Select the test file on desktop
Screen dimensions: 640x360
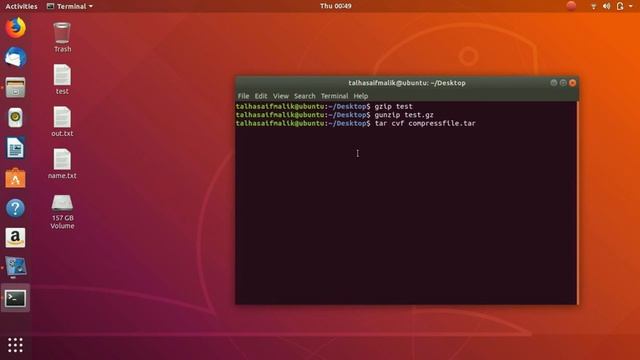[x=62, y=80]
